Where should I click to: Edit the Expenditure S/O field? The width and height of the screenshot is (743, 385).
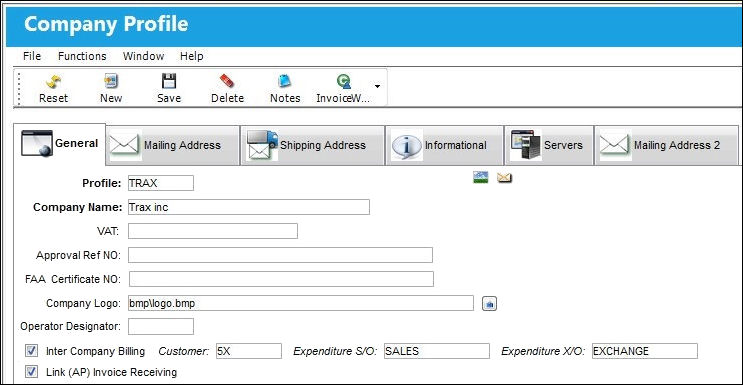(437, 351)
